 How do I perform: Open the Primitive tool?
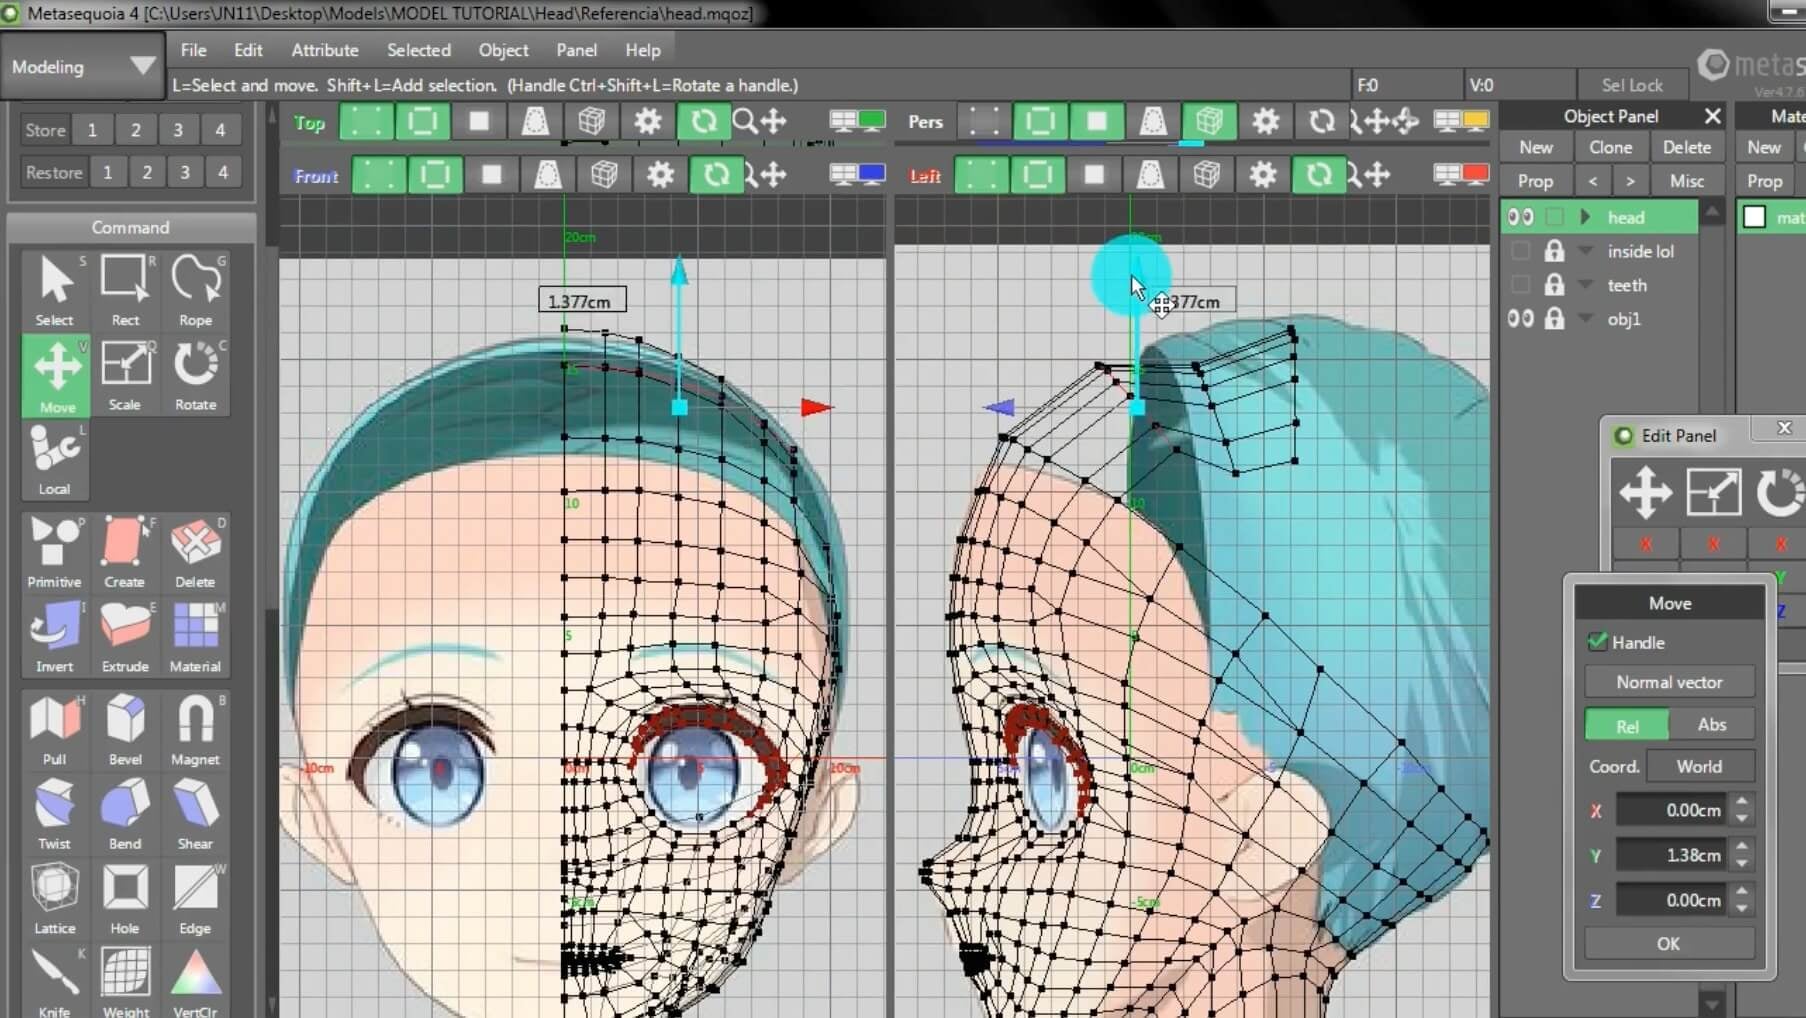point(55,552)
